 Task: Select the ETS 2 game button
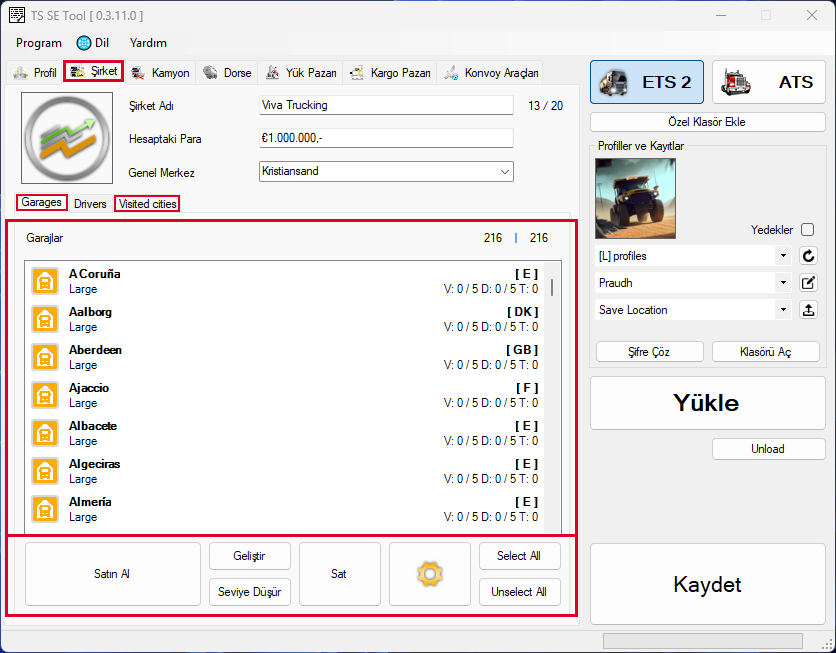click(646, 83)
